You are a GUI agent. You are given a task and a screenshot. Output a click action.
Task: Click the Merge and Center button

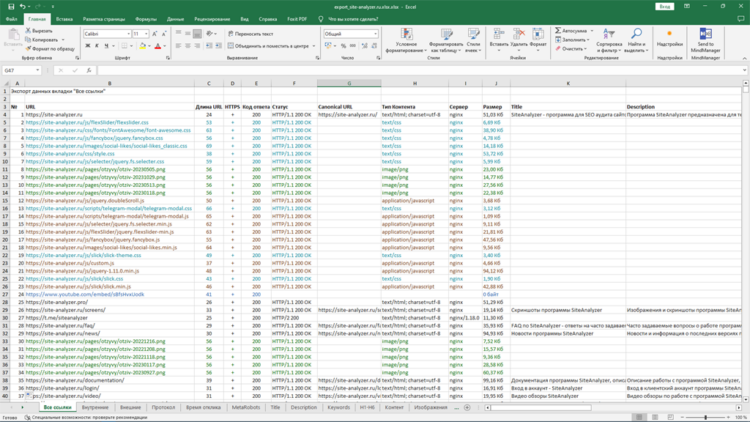click(x=272, y=46)
